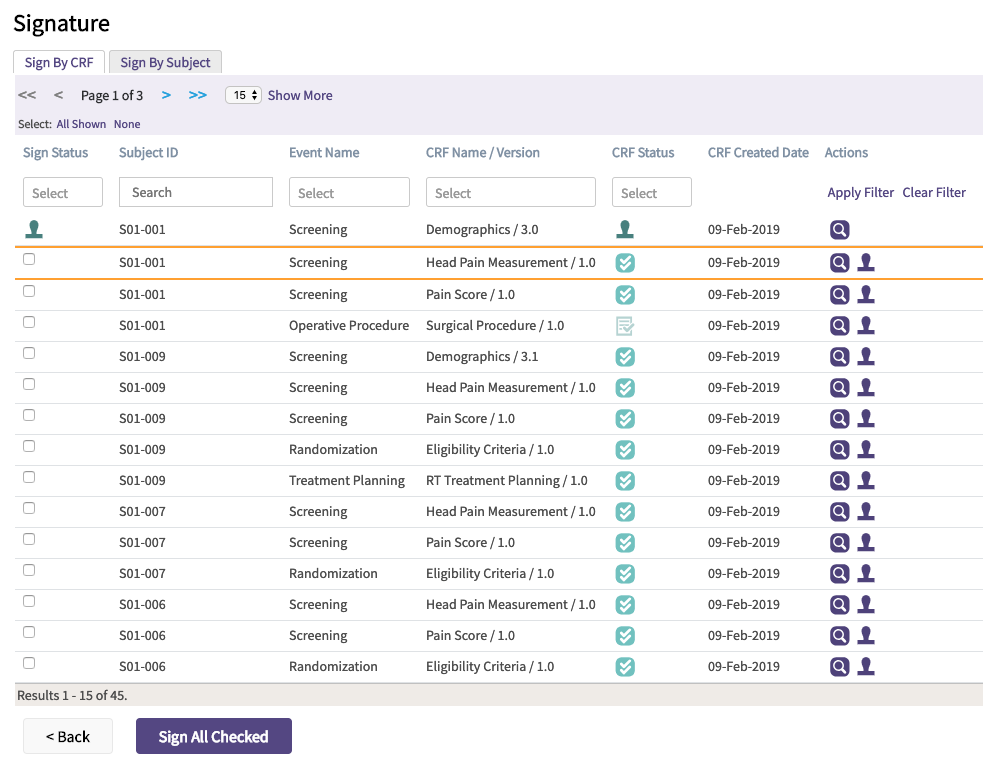
Task: Sign the S01-001 Head Pain Measurement CRF
Action: tap(866, 263)
